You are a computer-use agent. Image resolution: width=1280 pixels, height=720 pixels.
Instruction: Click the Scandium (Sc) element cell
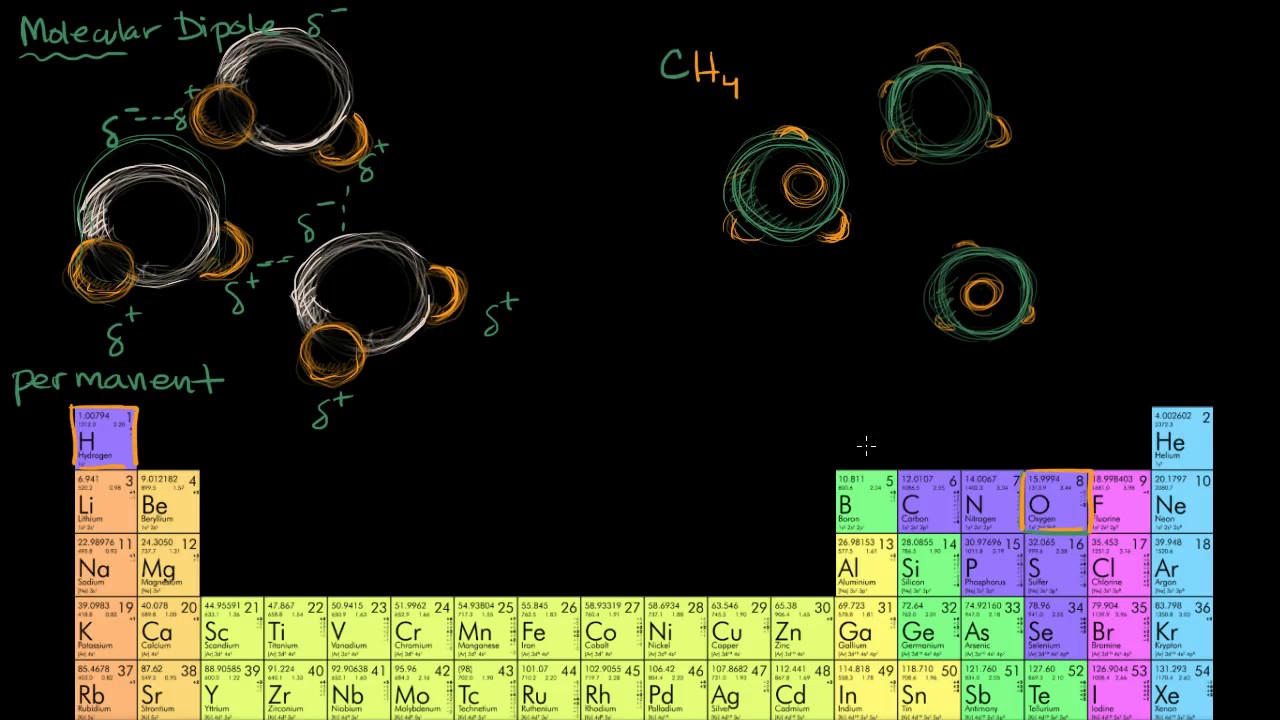click(232, 627)
